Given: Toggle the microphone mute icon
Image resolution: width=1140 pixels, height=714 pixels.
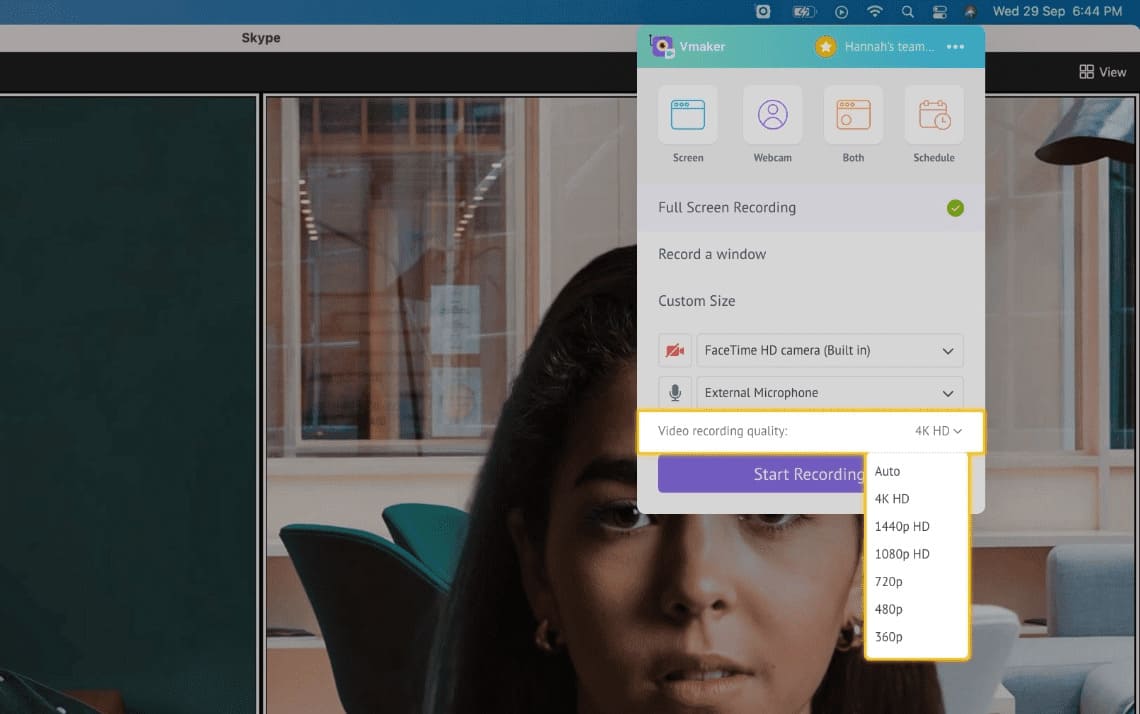Looking at the screenshot, I should click(675, 393).
